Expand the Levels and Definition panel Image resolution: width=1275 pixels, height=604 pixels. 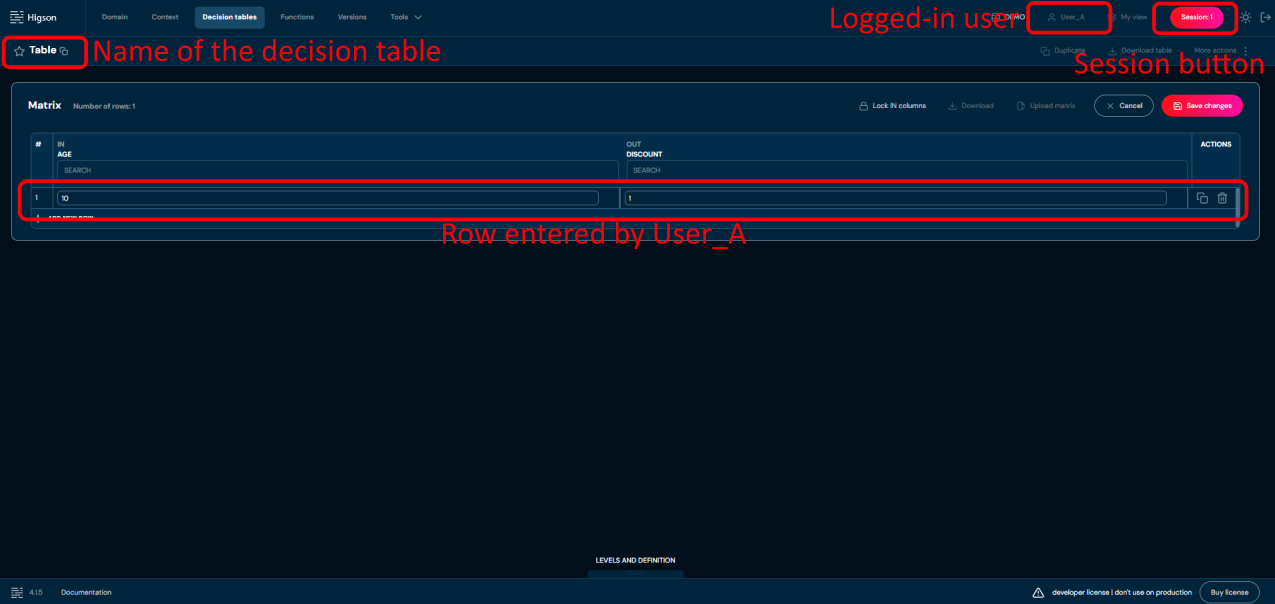tap(635, 561)
